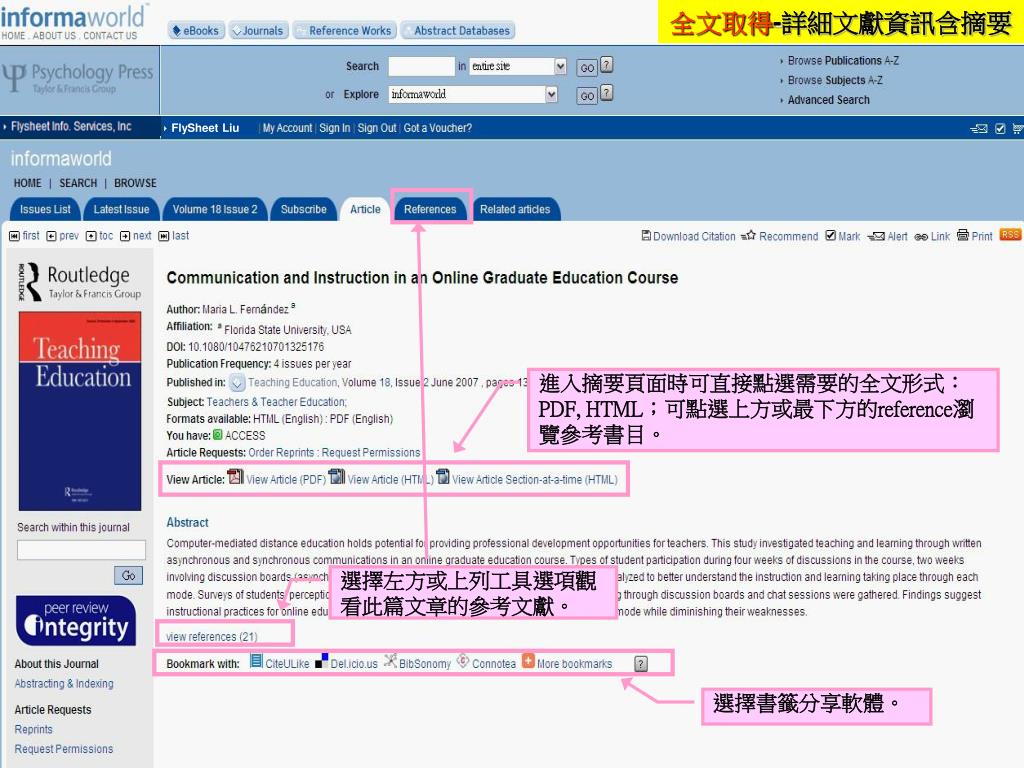Open the RSS feed icon

click(1010, 235)
